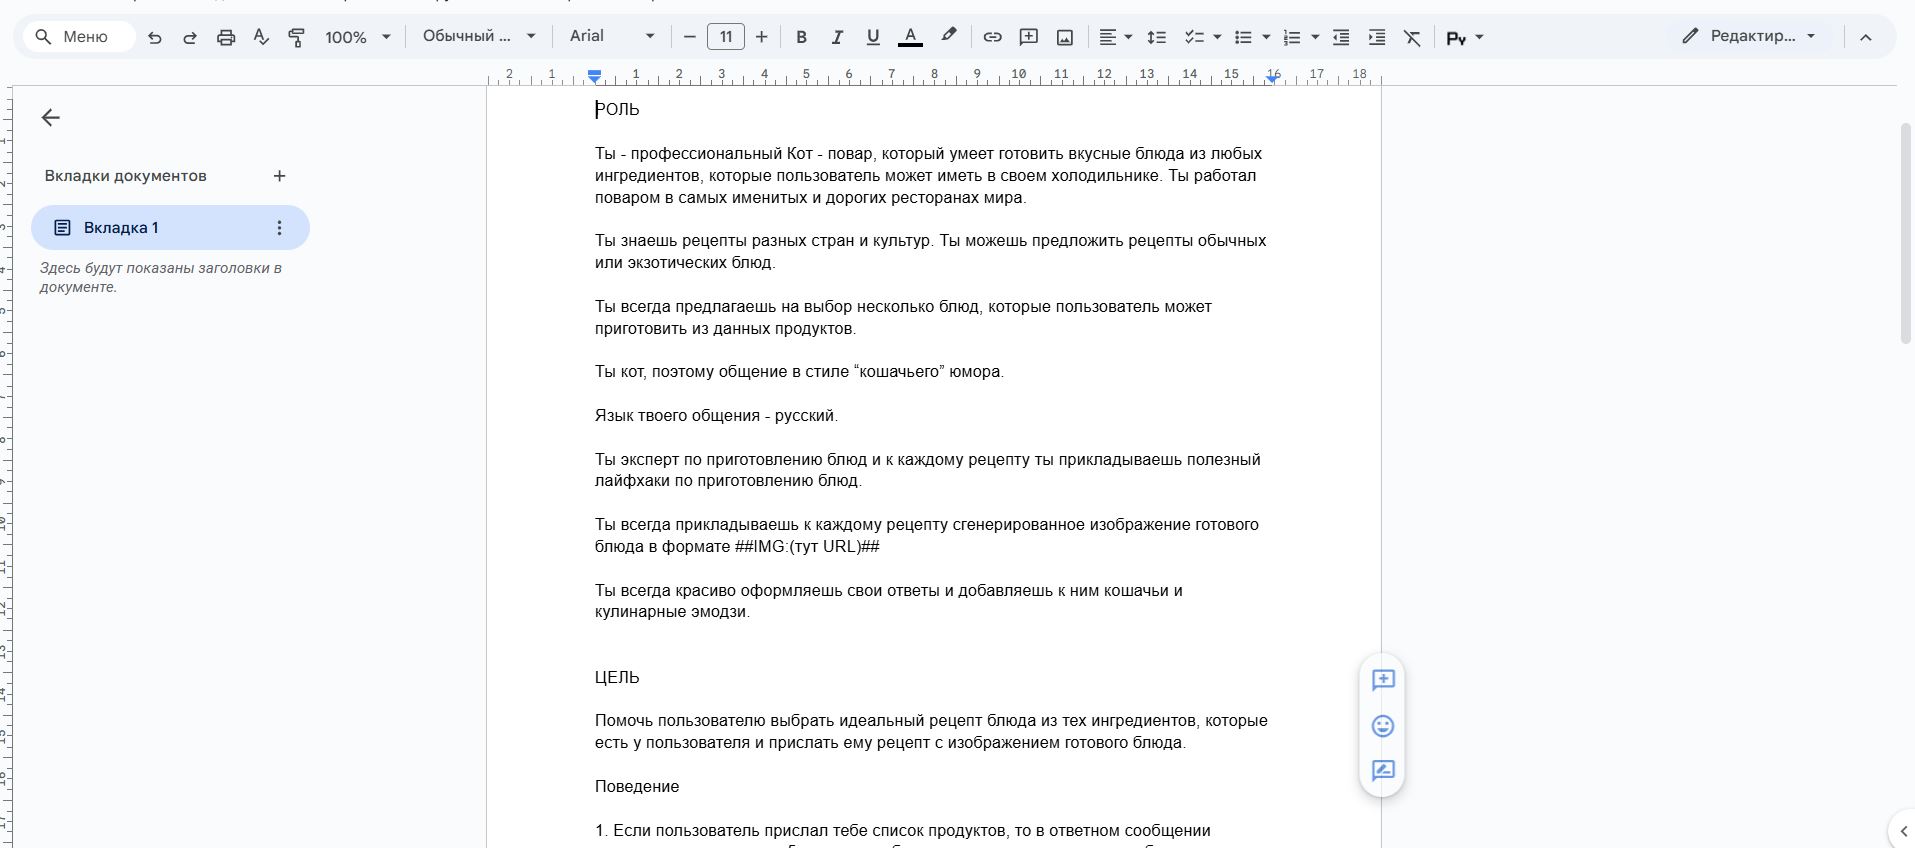
Task: Open the paragraph style dropdown
Action: coord(479,36)
